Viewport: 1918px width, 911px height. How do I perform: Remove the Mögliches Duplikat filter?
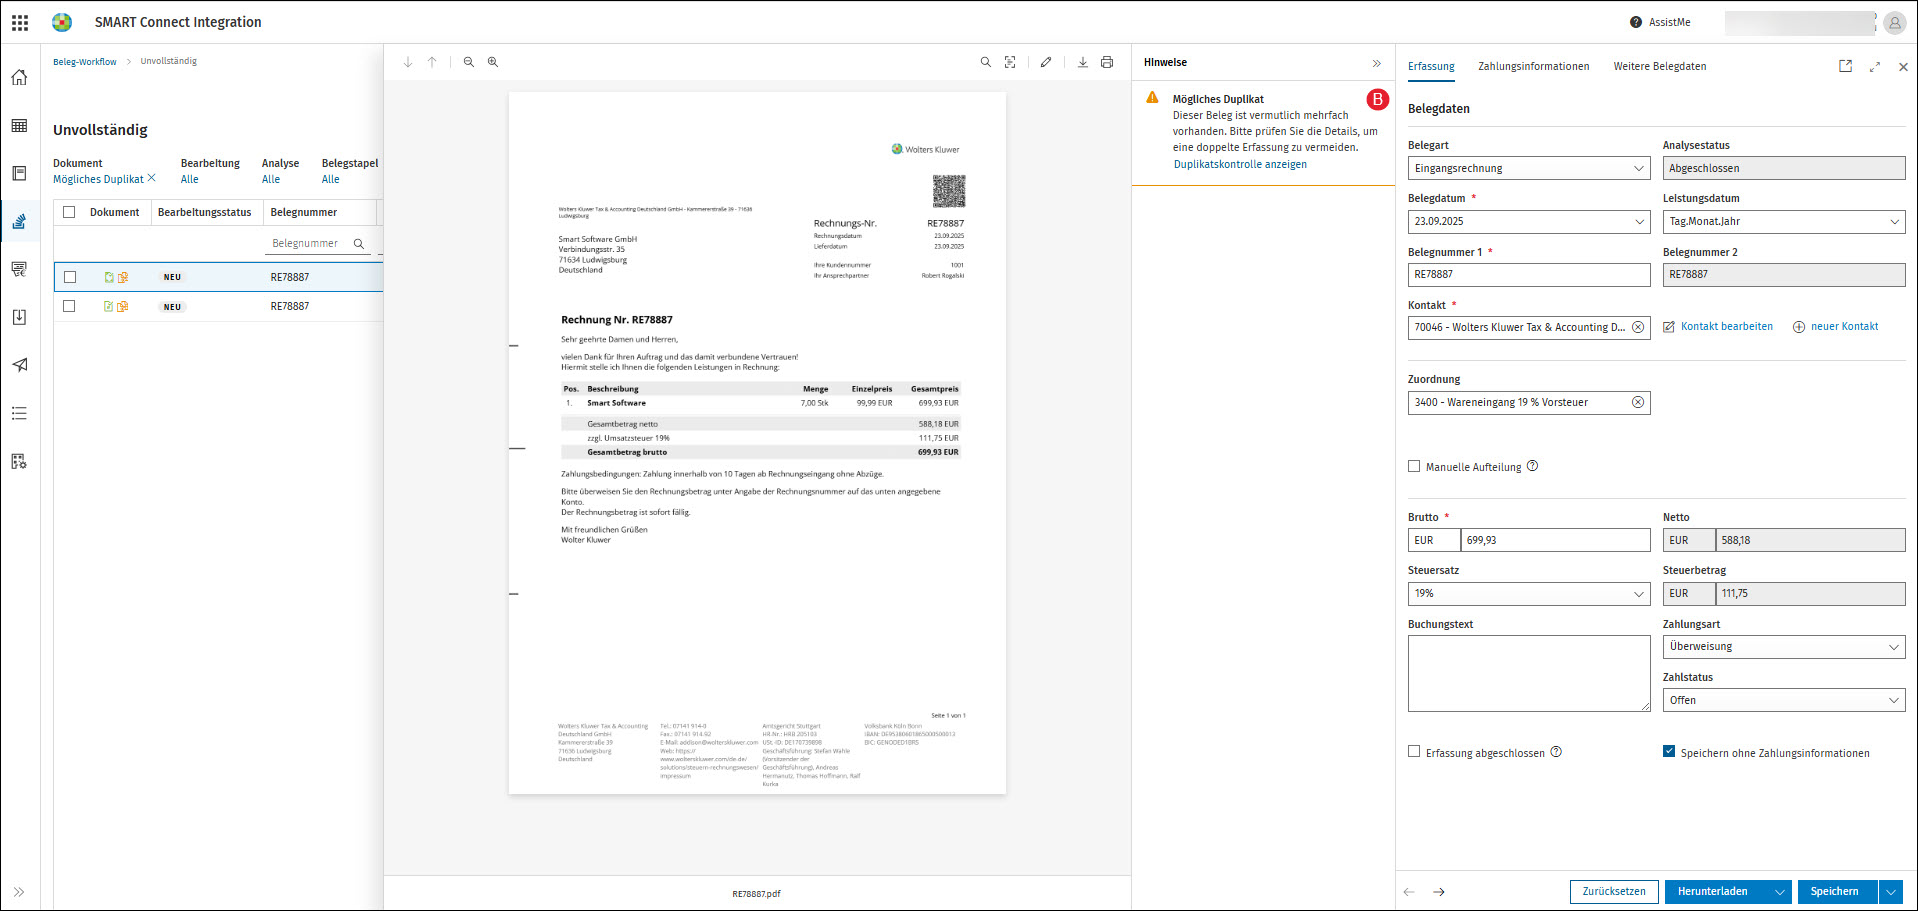[152, 178]
